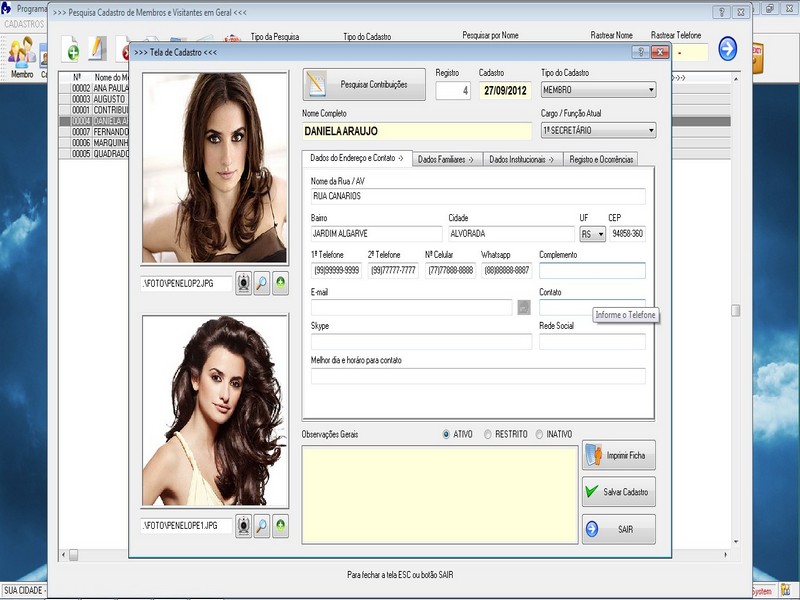Click Melhor dia e horário para contato field
The image size is (800, 600).
click(x=478, y=376)
